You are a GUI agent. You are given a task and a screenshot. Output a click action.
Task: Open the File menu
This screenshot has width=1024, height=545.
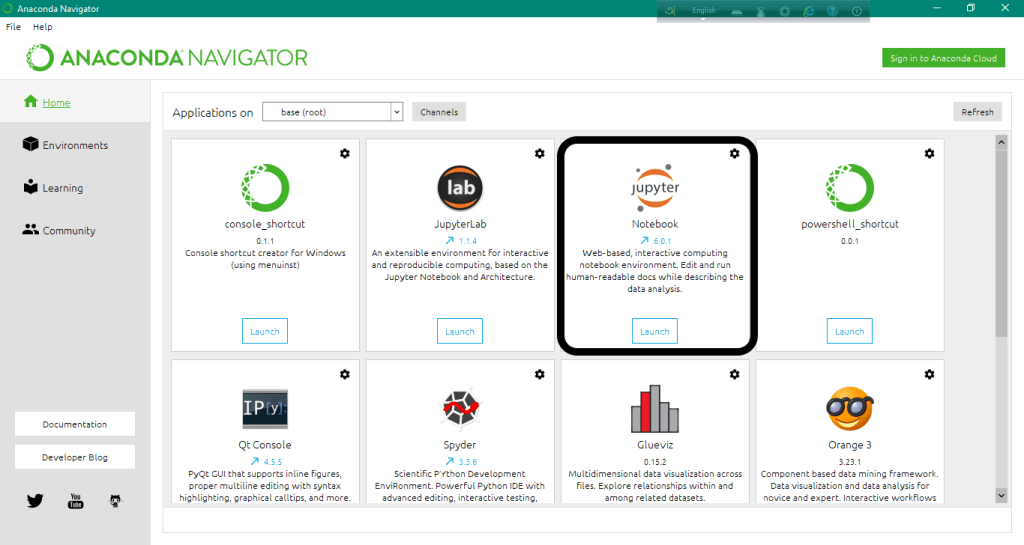(13, 27)
